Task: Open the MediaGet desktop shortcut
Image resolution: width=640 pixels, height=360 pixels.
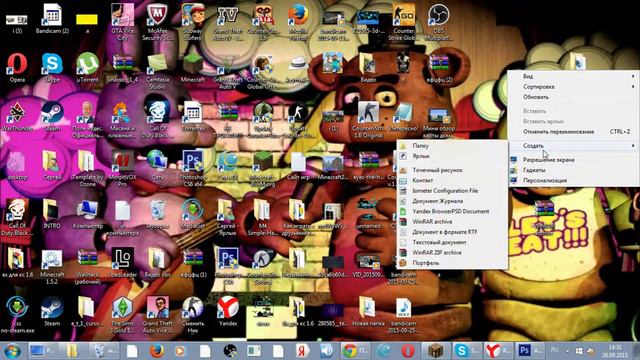Action: click(x=192, y=214)
